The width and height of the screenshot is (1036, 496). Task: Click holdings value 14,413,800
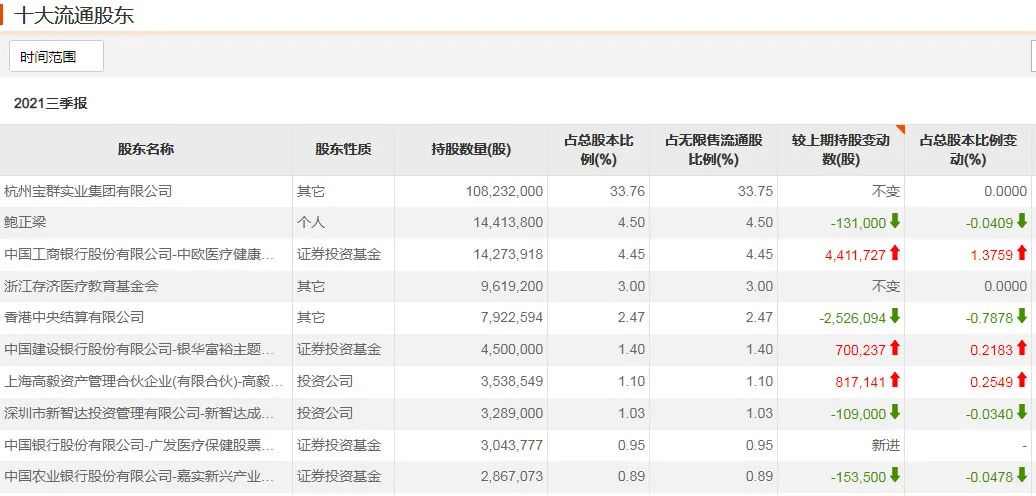click(x=508, y=223)
